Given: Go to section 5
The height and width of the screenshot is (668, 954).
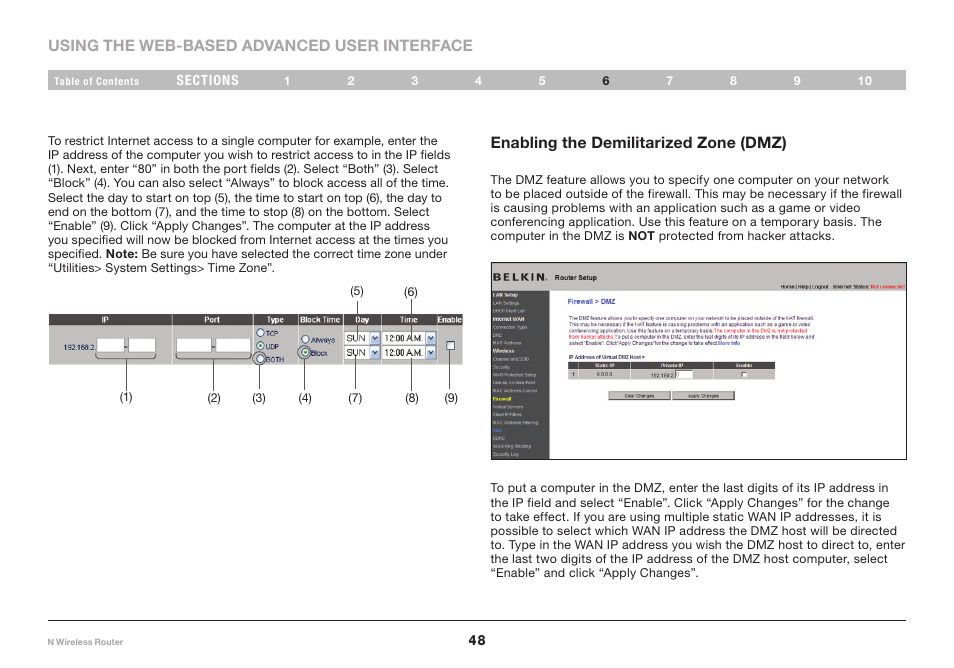Looking at the screenshot, I should point(542,81).
